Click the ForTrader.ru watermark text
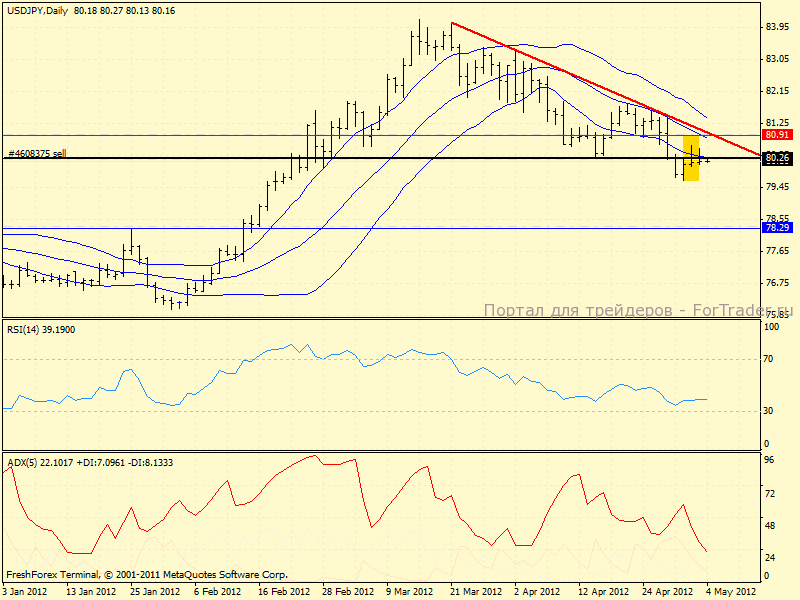 click(x=640, y=311)
